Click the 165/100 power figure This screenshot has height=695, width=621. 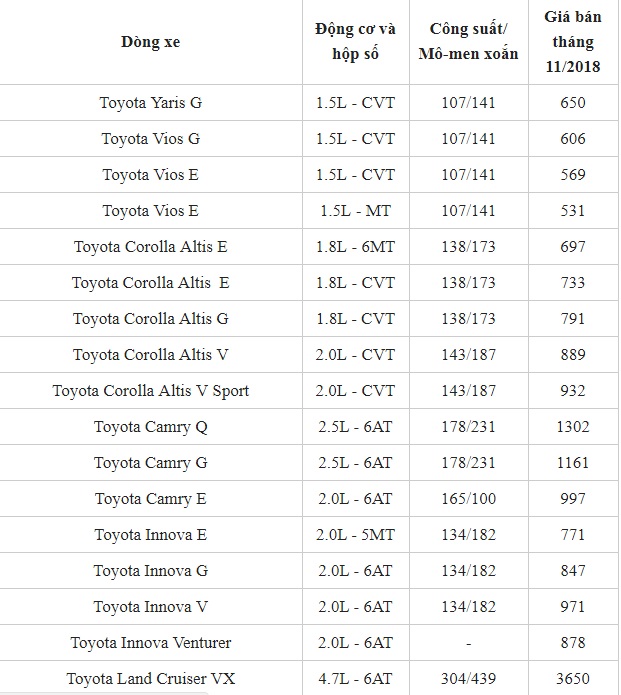point(468,498)
